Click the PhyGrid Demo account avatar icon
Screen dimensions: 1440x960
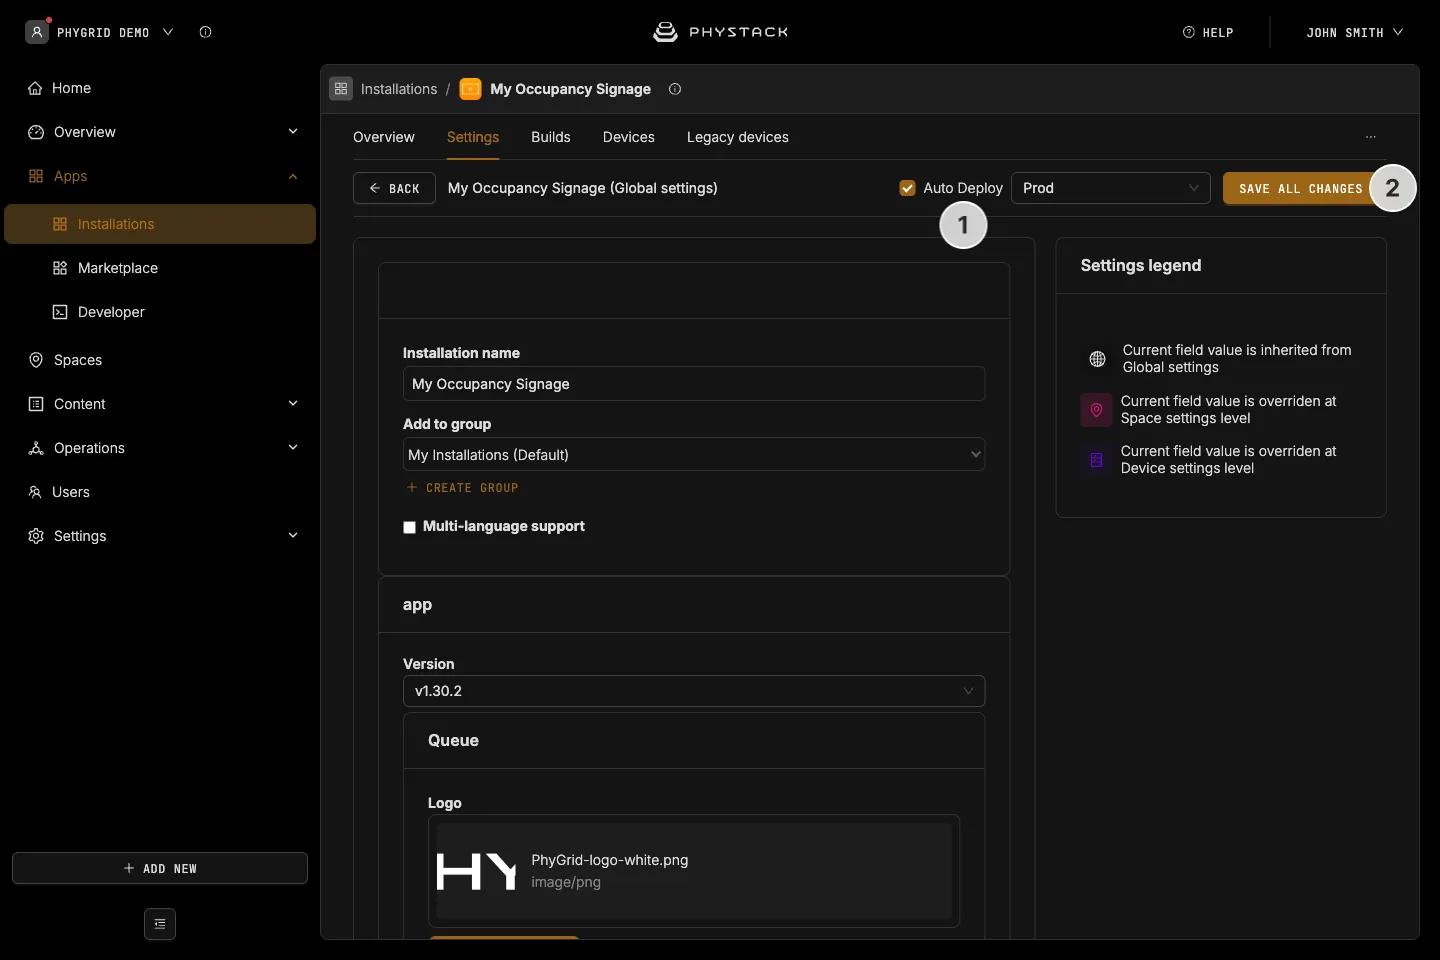tap(37, 32)
